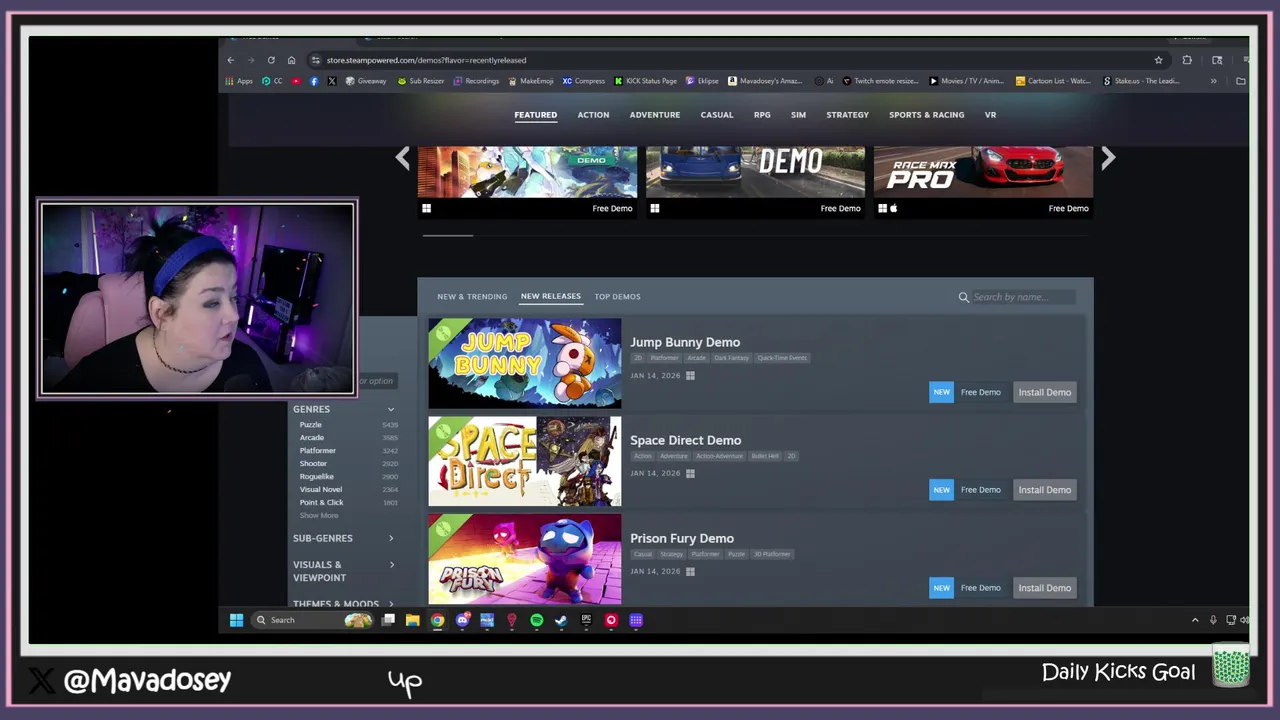Image resolution: width=1280 pixels, height=720 pixels.
Task: Open the Jump Bunny Demo title
Action: (x=685, y=342)
